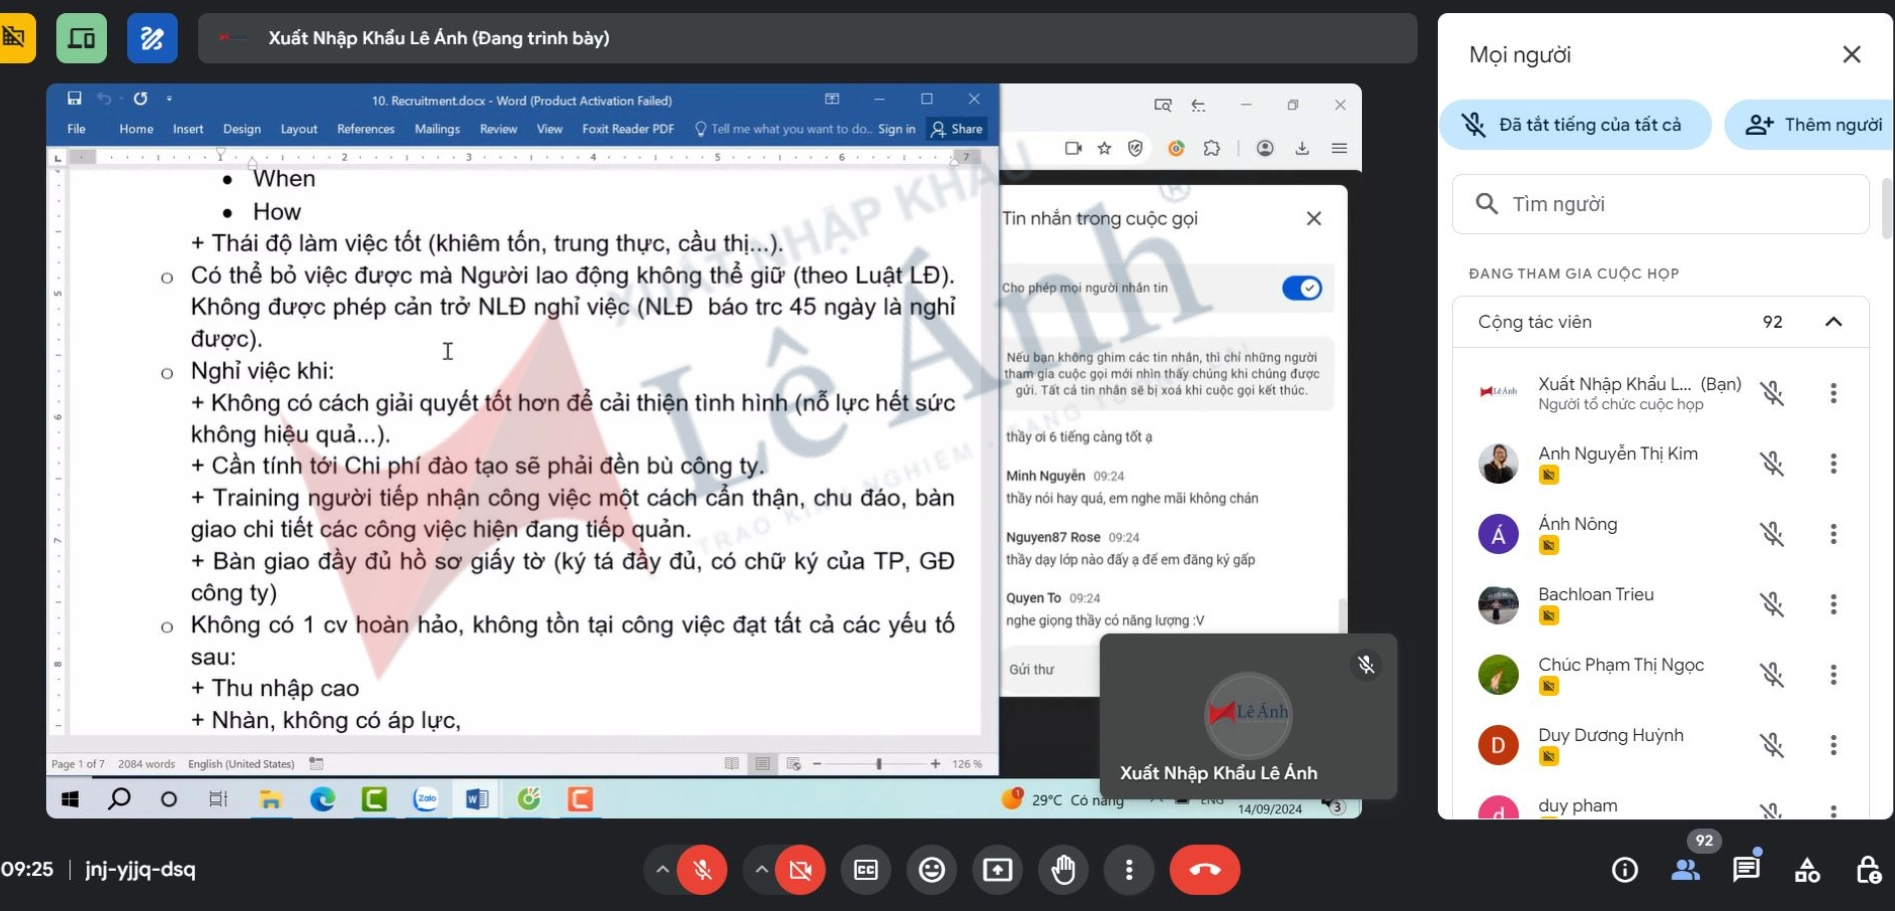Click the Tìm người search field
The height and width of the screenshot is (911, 1895).
1660,204
